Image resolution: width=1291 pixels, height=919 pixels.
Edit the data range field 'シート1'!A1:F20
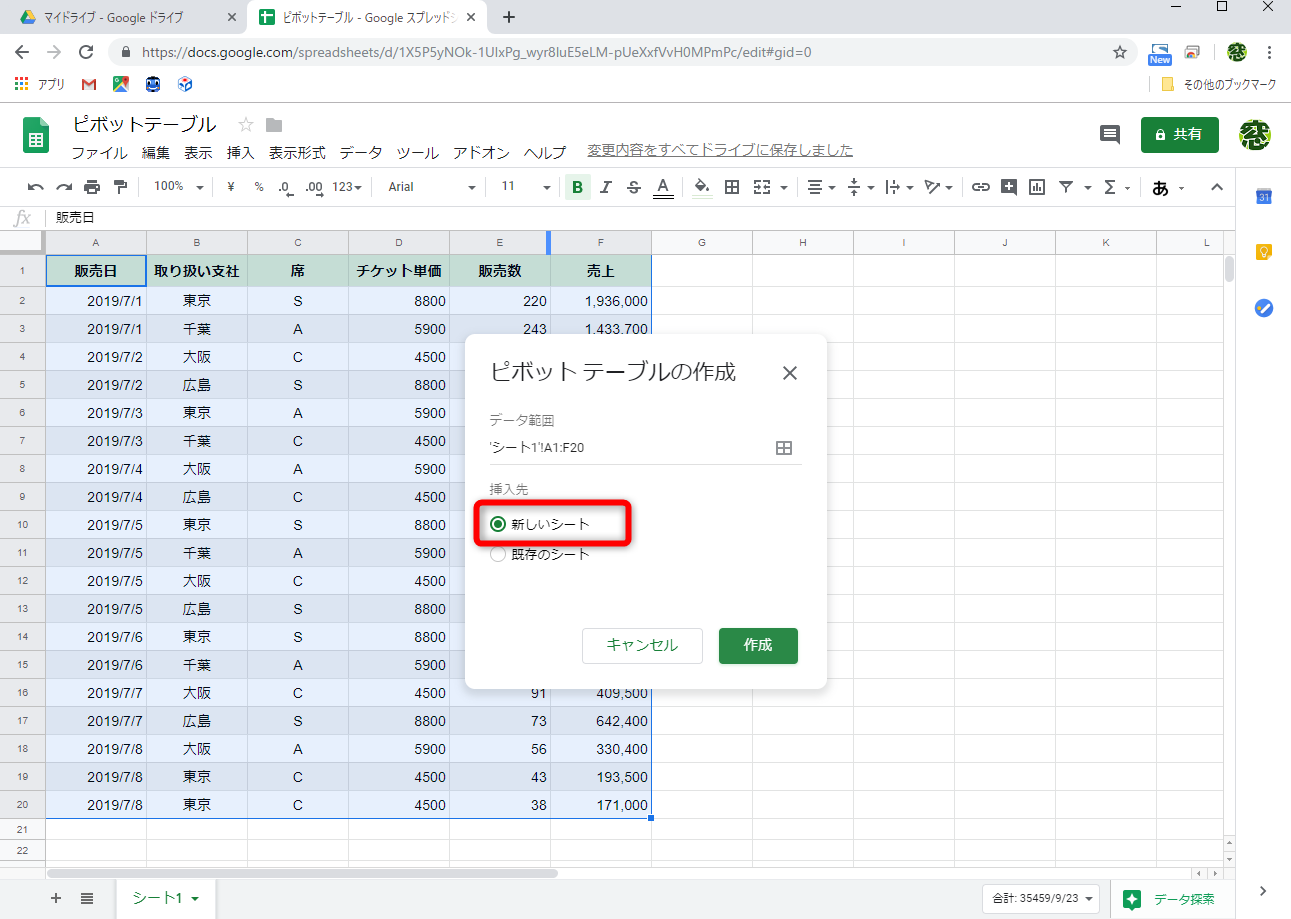click(x=628, y=448)
